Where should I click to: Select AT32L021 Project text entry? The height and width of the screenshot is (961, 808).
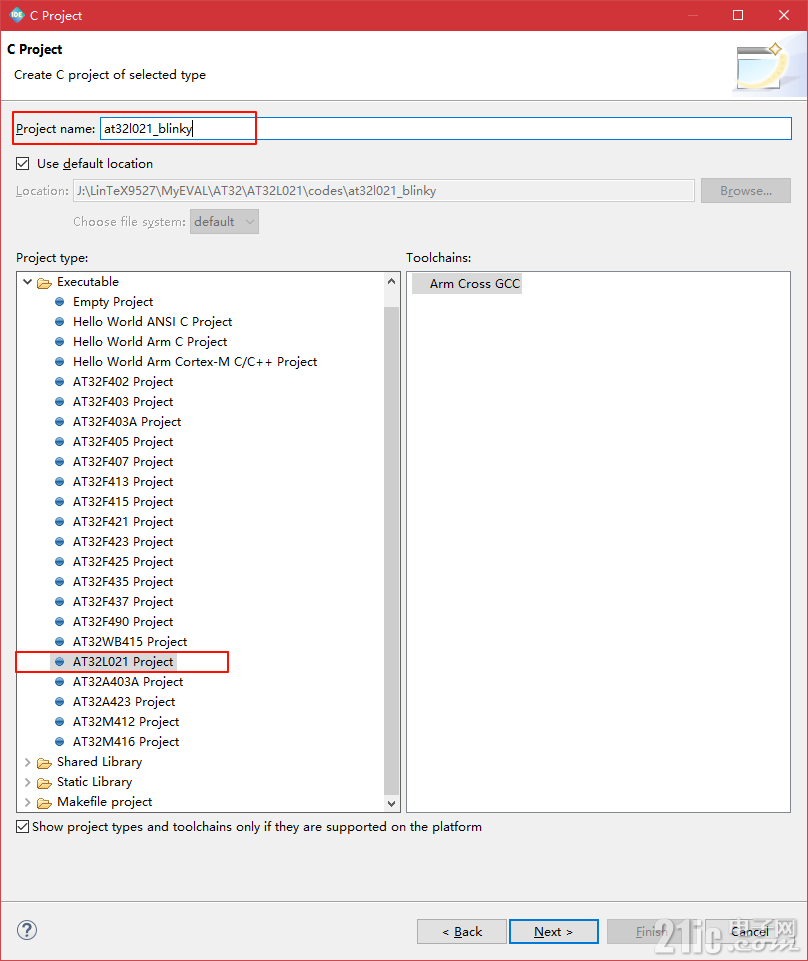[x=123, y=661]
